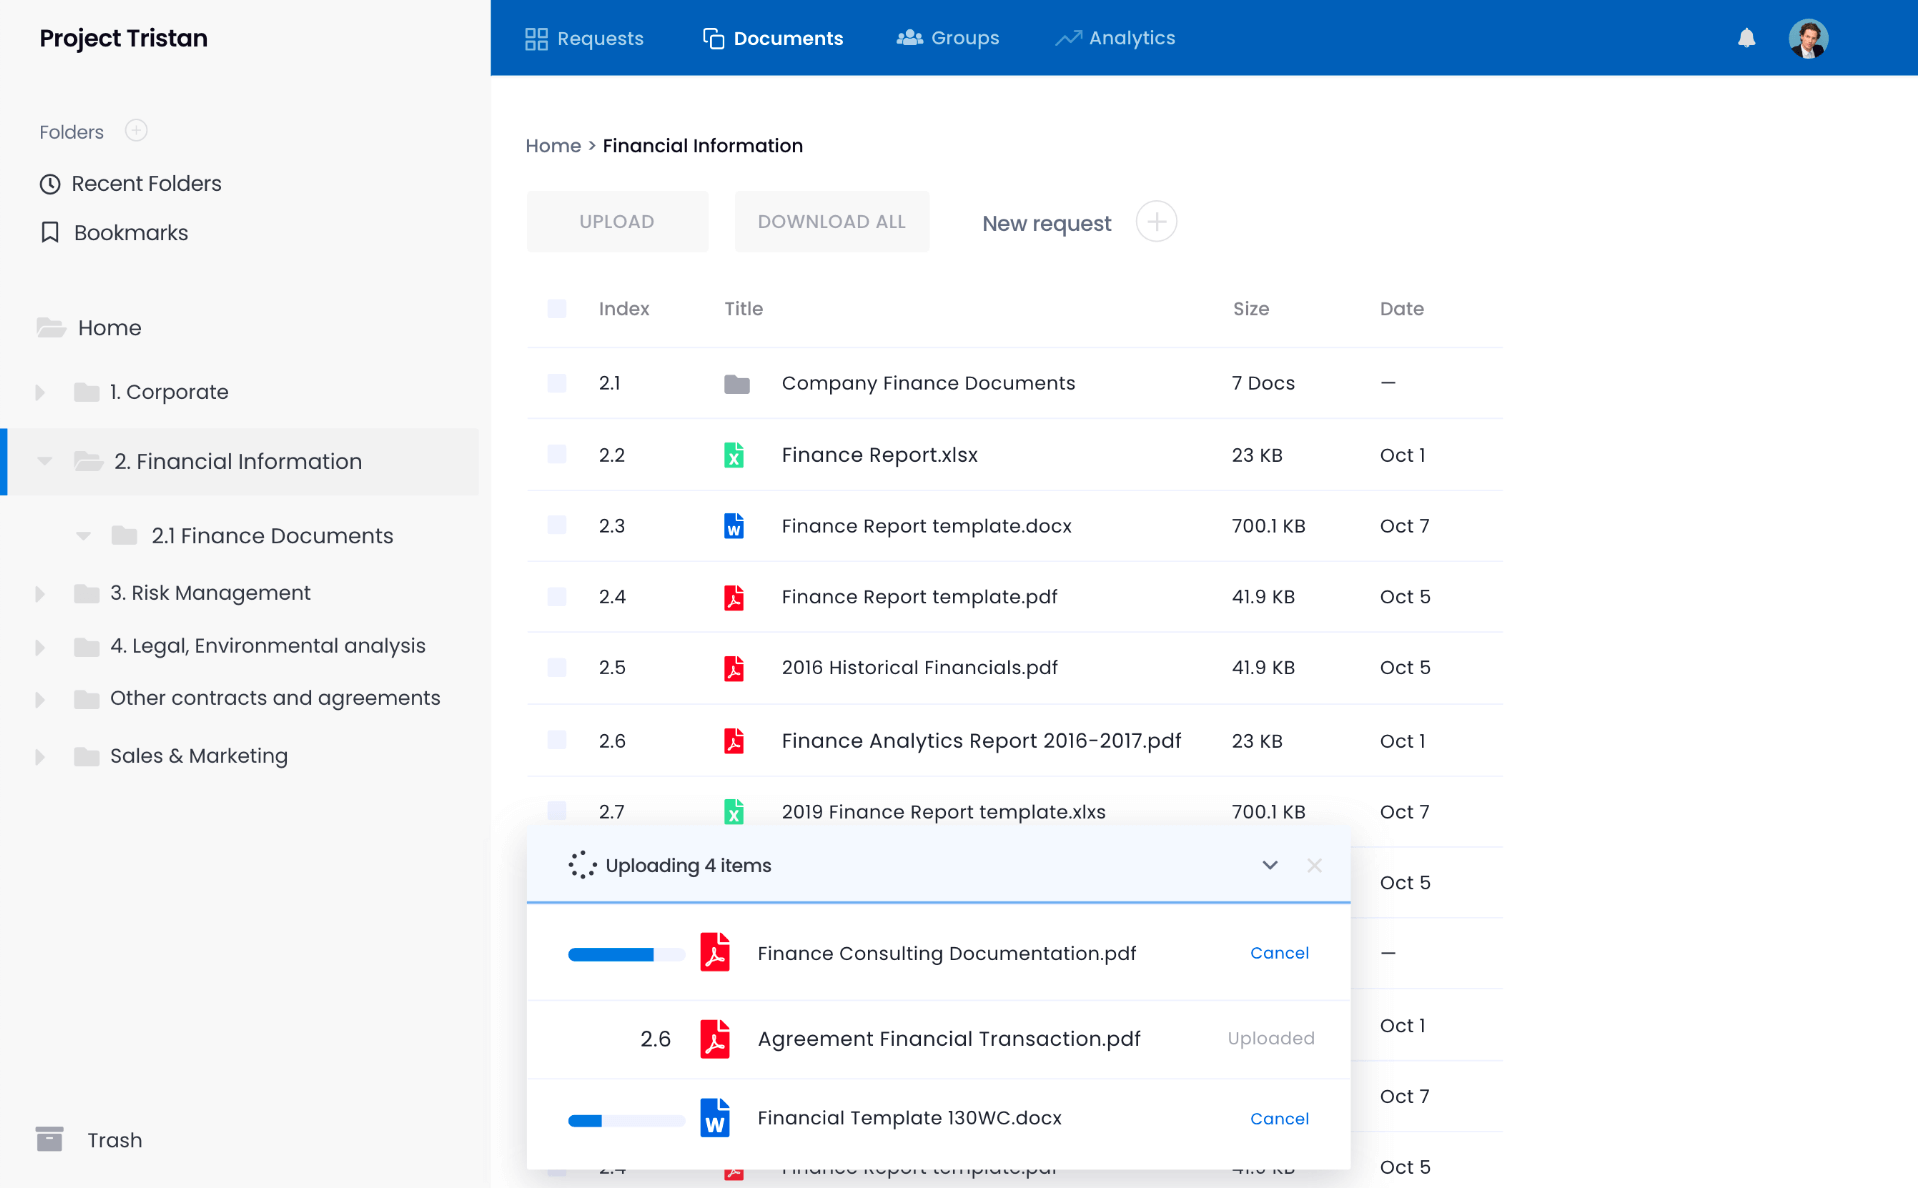The width and height of the screenshot is (1920, 1189).
Task: Check the select-all checkbox in header row
Action: click(557, 309)
